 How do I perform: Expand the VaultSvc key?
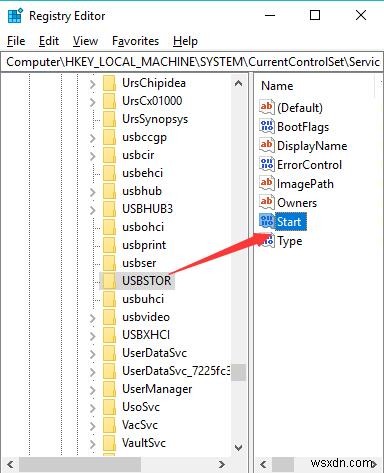93,444
